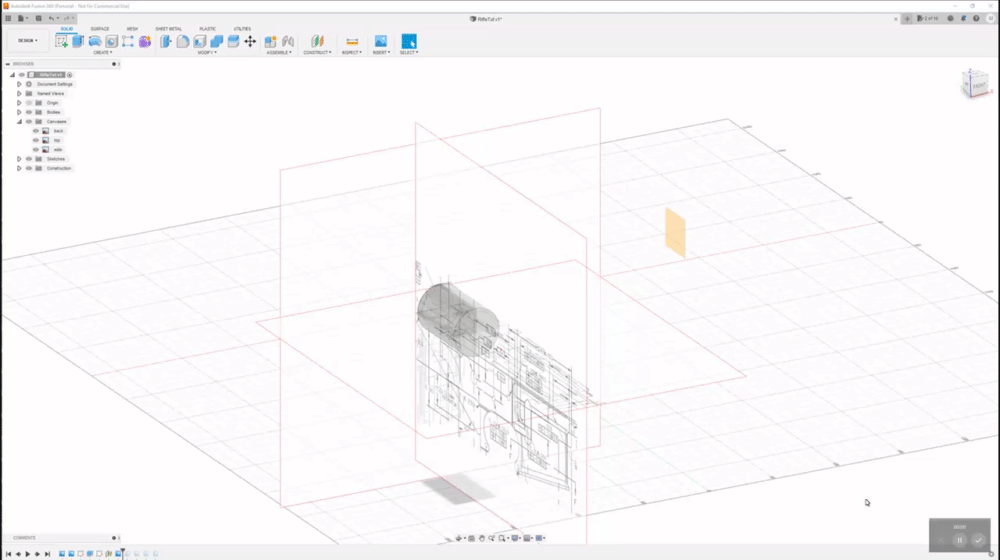Open the Modify menu
This screenshot has height=560, width=1000.
click(209, 52)
